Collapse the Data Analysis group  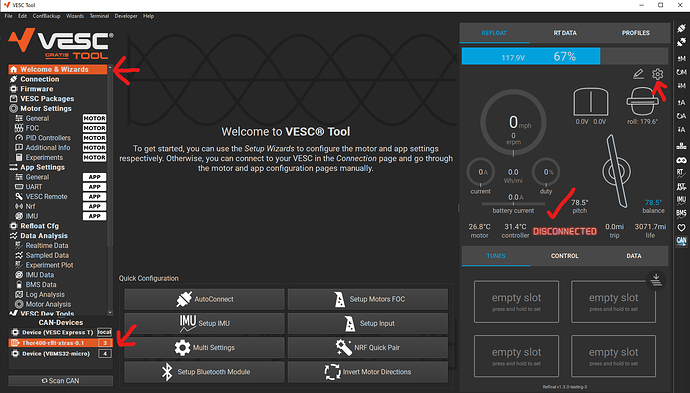[x=58, y=236]
